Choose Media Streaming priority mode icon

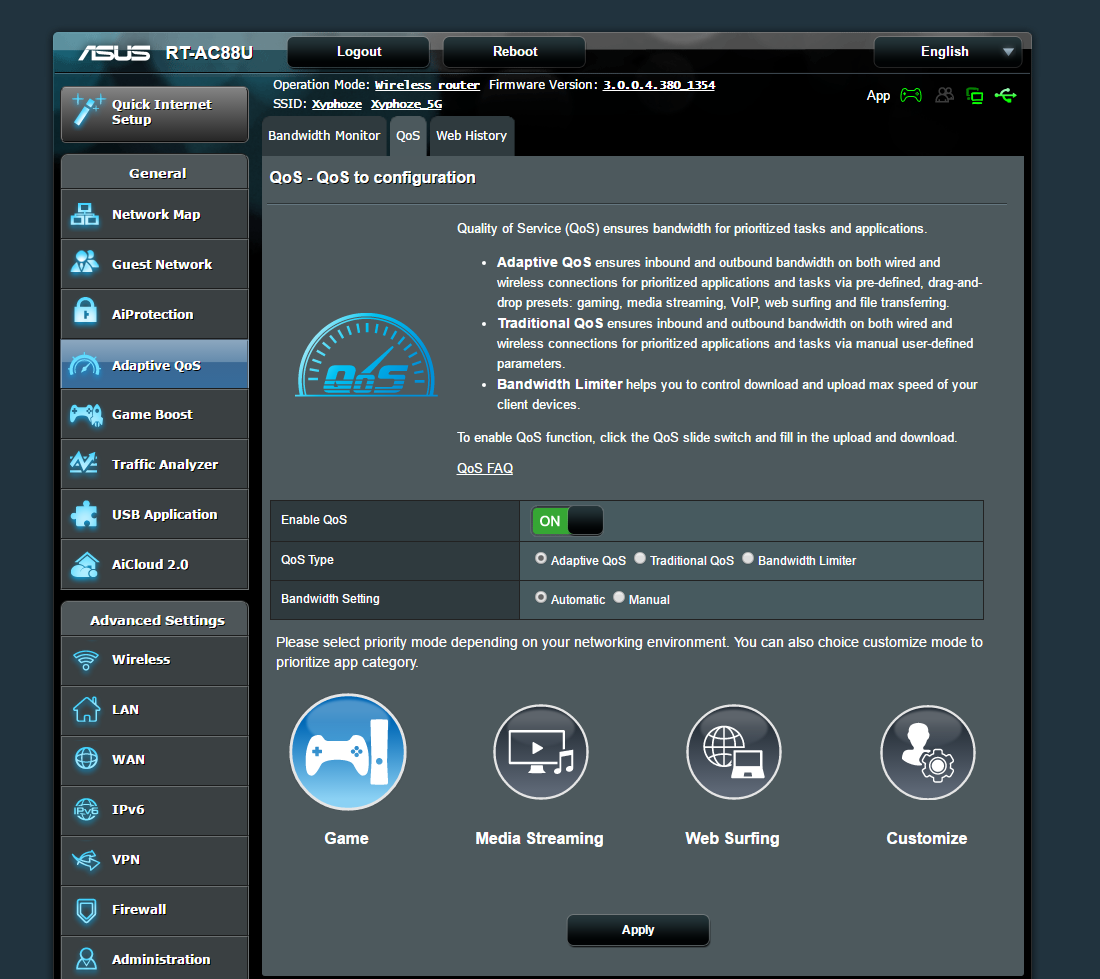pos(540,752)
